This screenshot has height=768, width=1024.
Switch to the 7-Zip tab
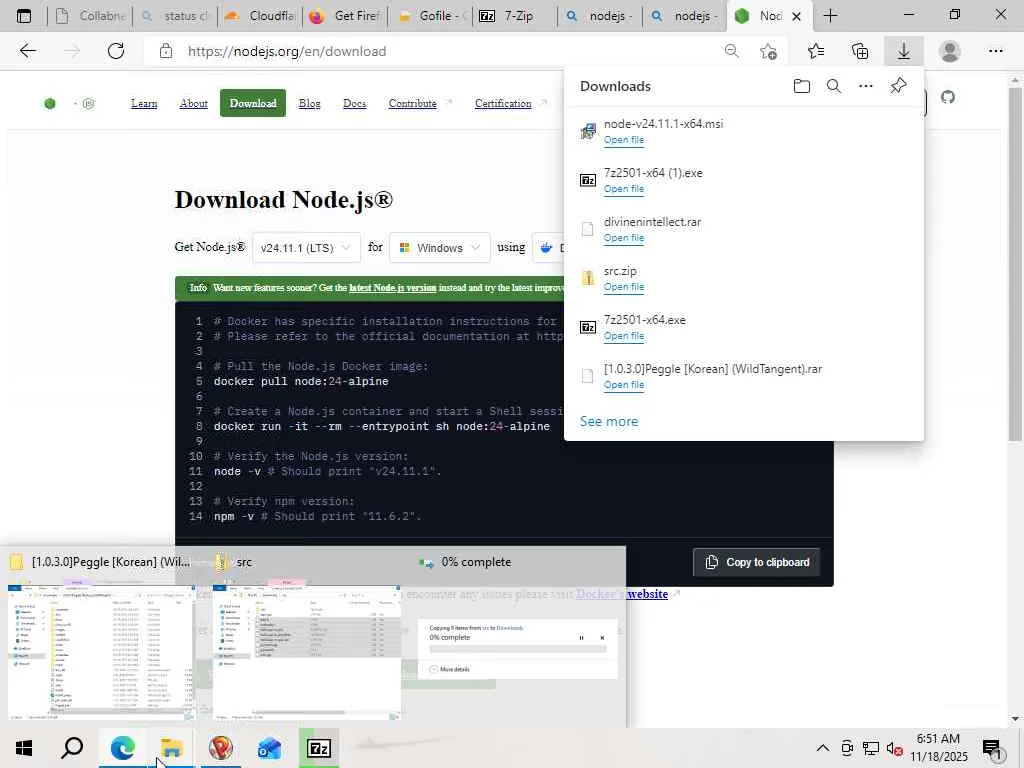[515, 16]
